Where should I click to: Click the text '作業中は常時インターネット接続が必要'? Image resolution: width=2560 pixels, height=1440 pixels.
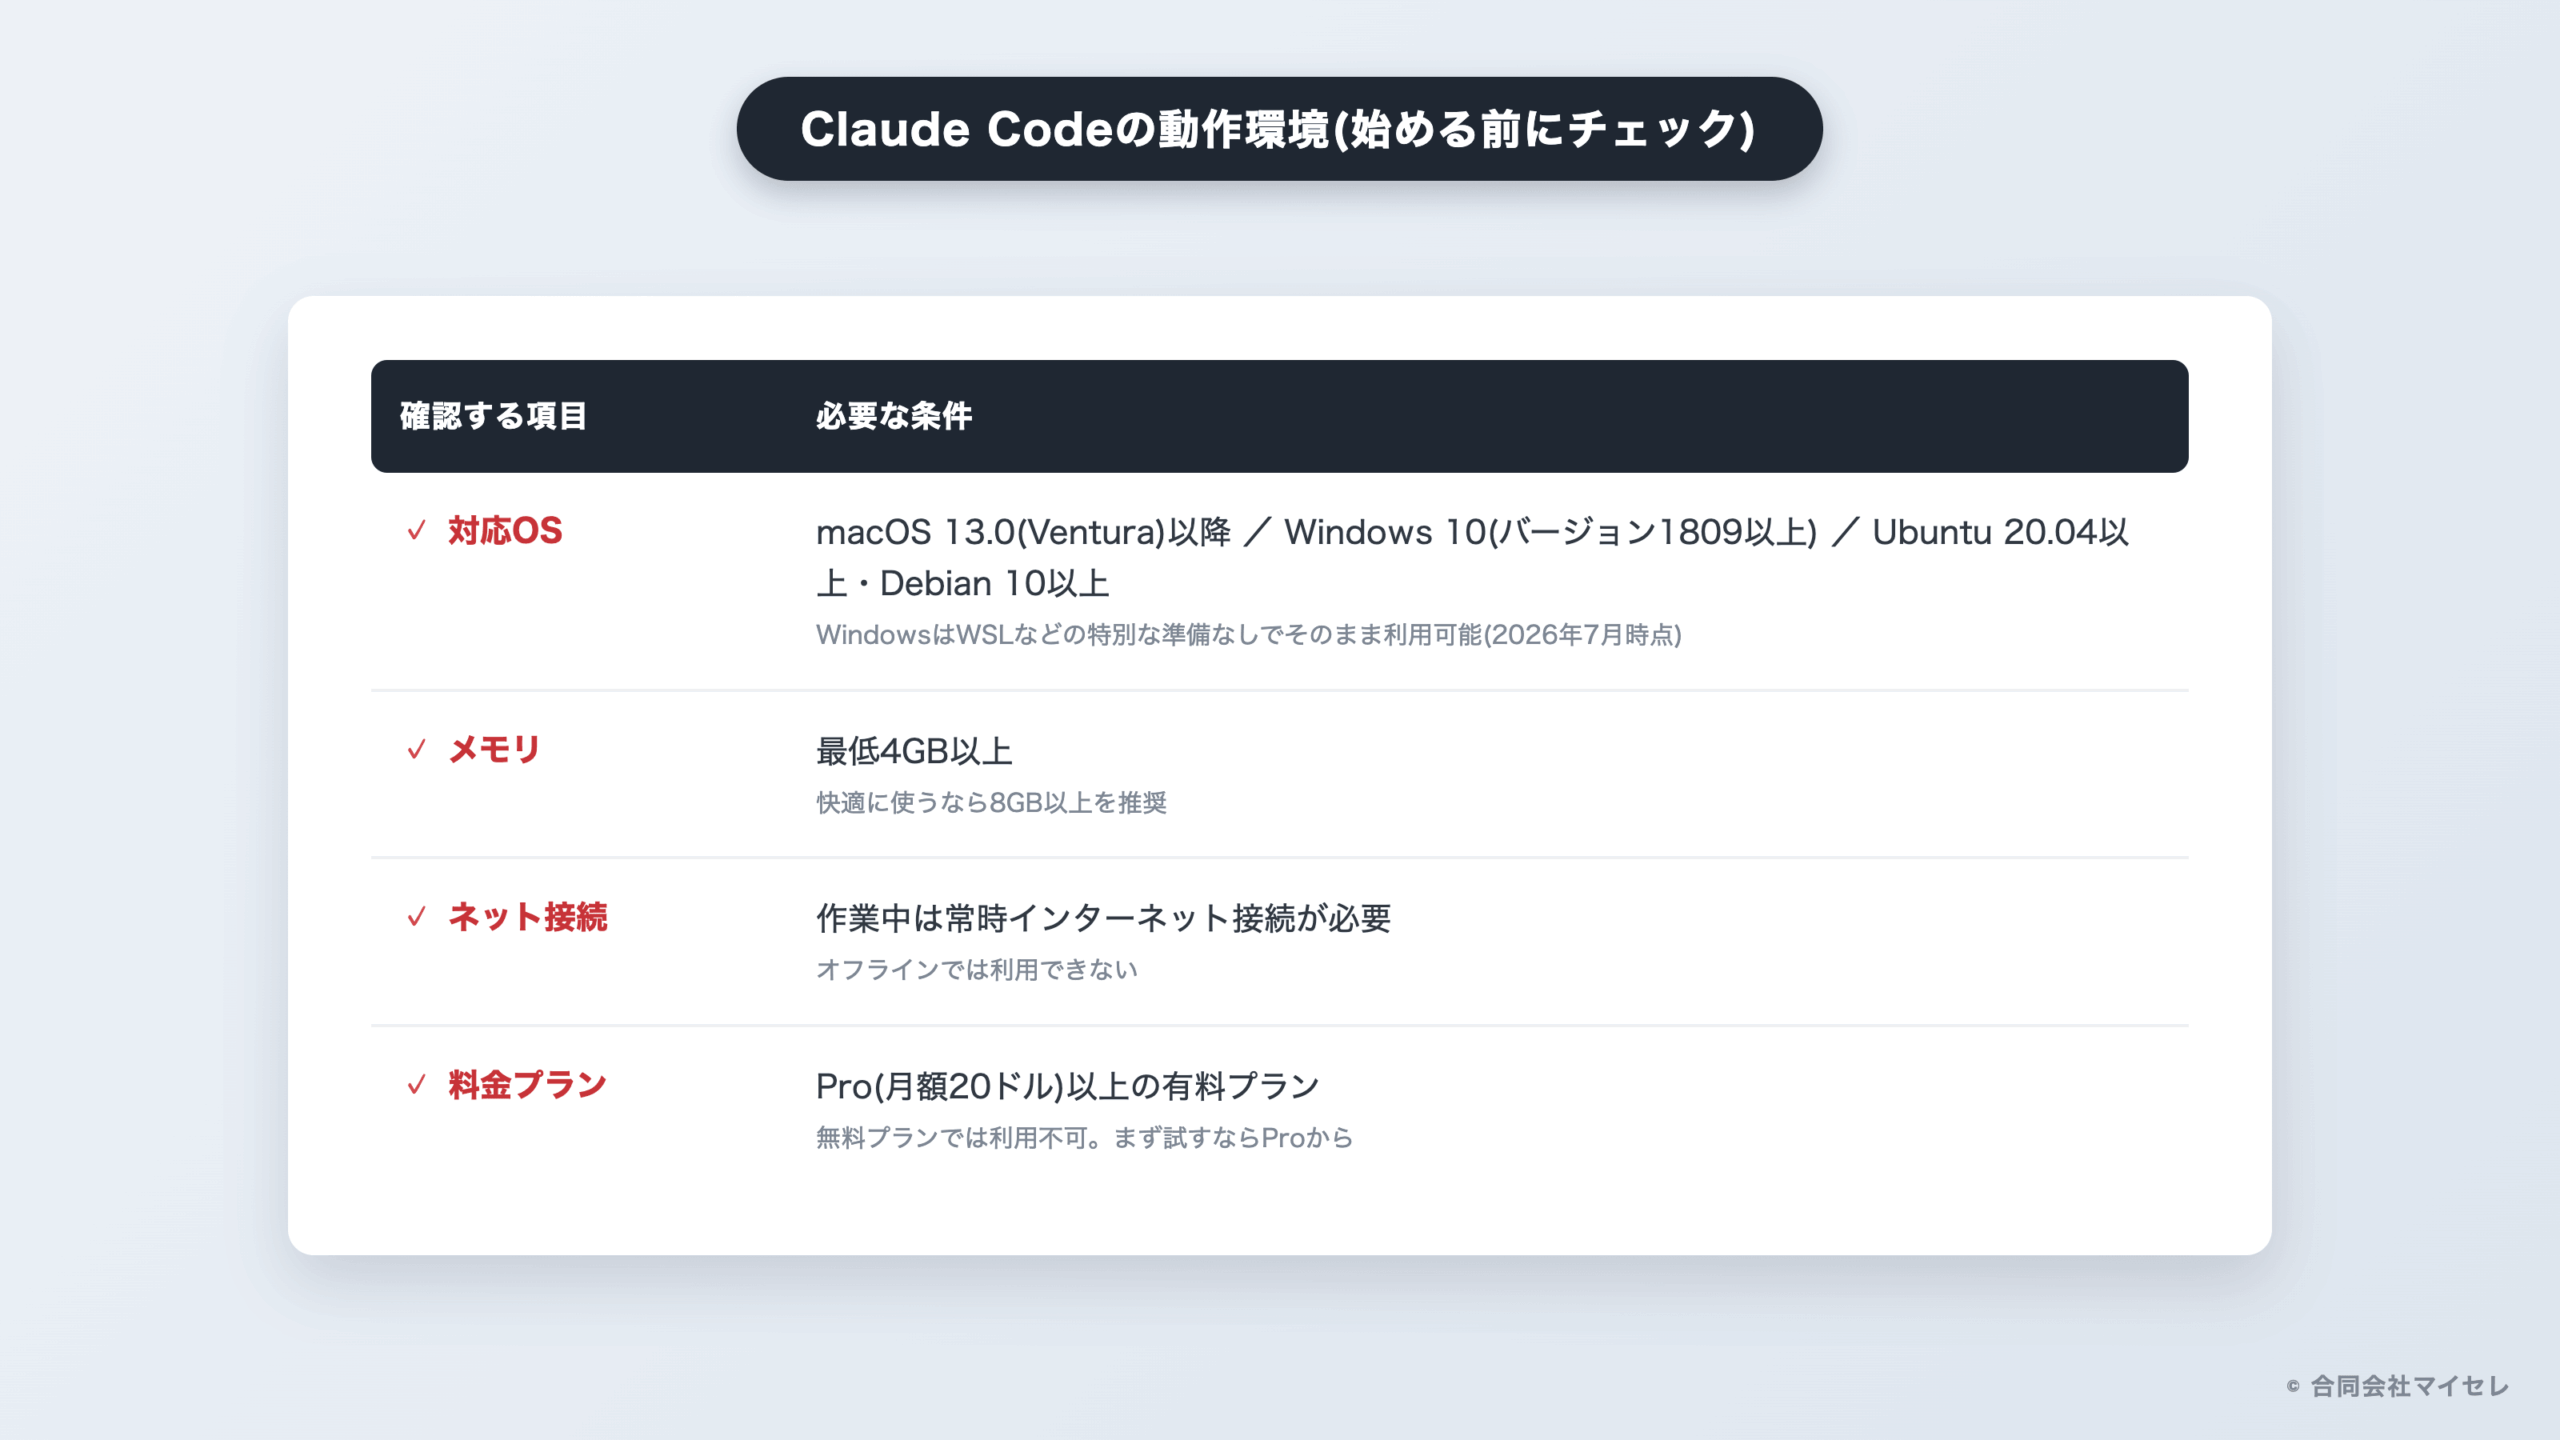(1103, 918)
